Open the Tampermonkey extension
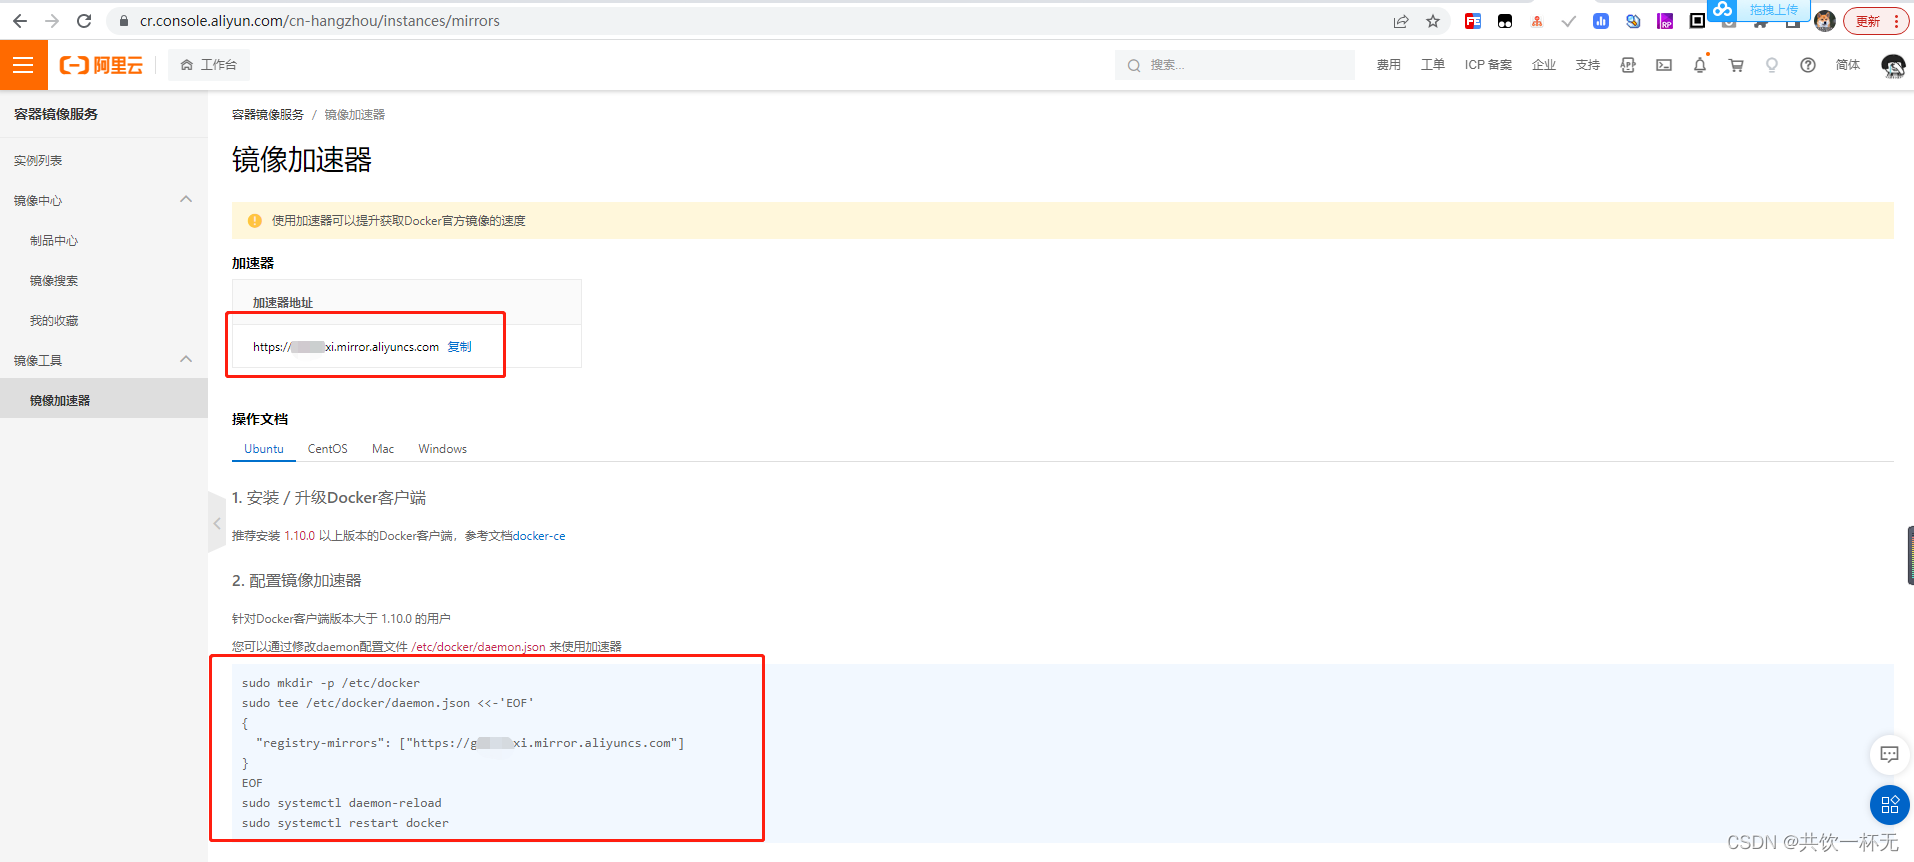Viewport: 1914px width, 862px height. (1505, 21)
